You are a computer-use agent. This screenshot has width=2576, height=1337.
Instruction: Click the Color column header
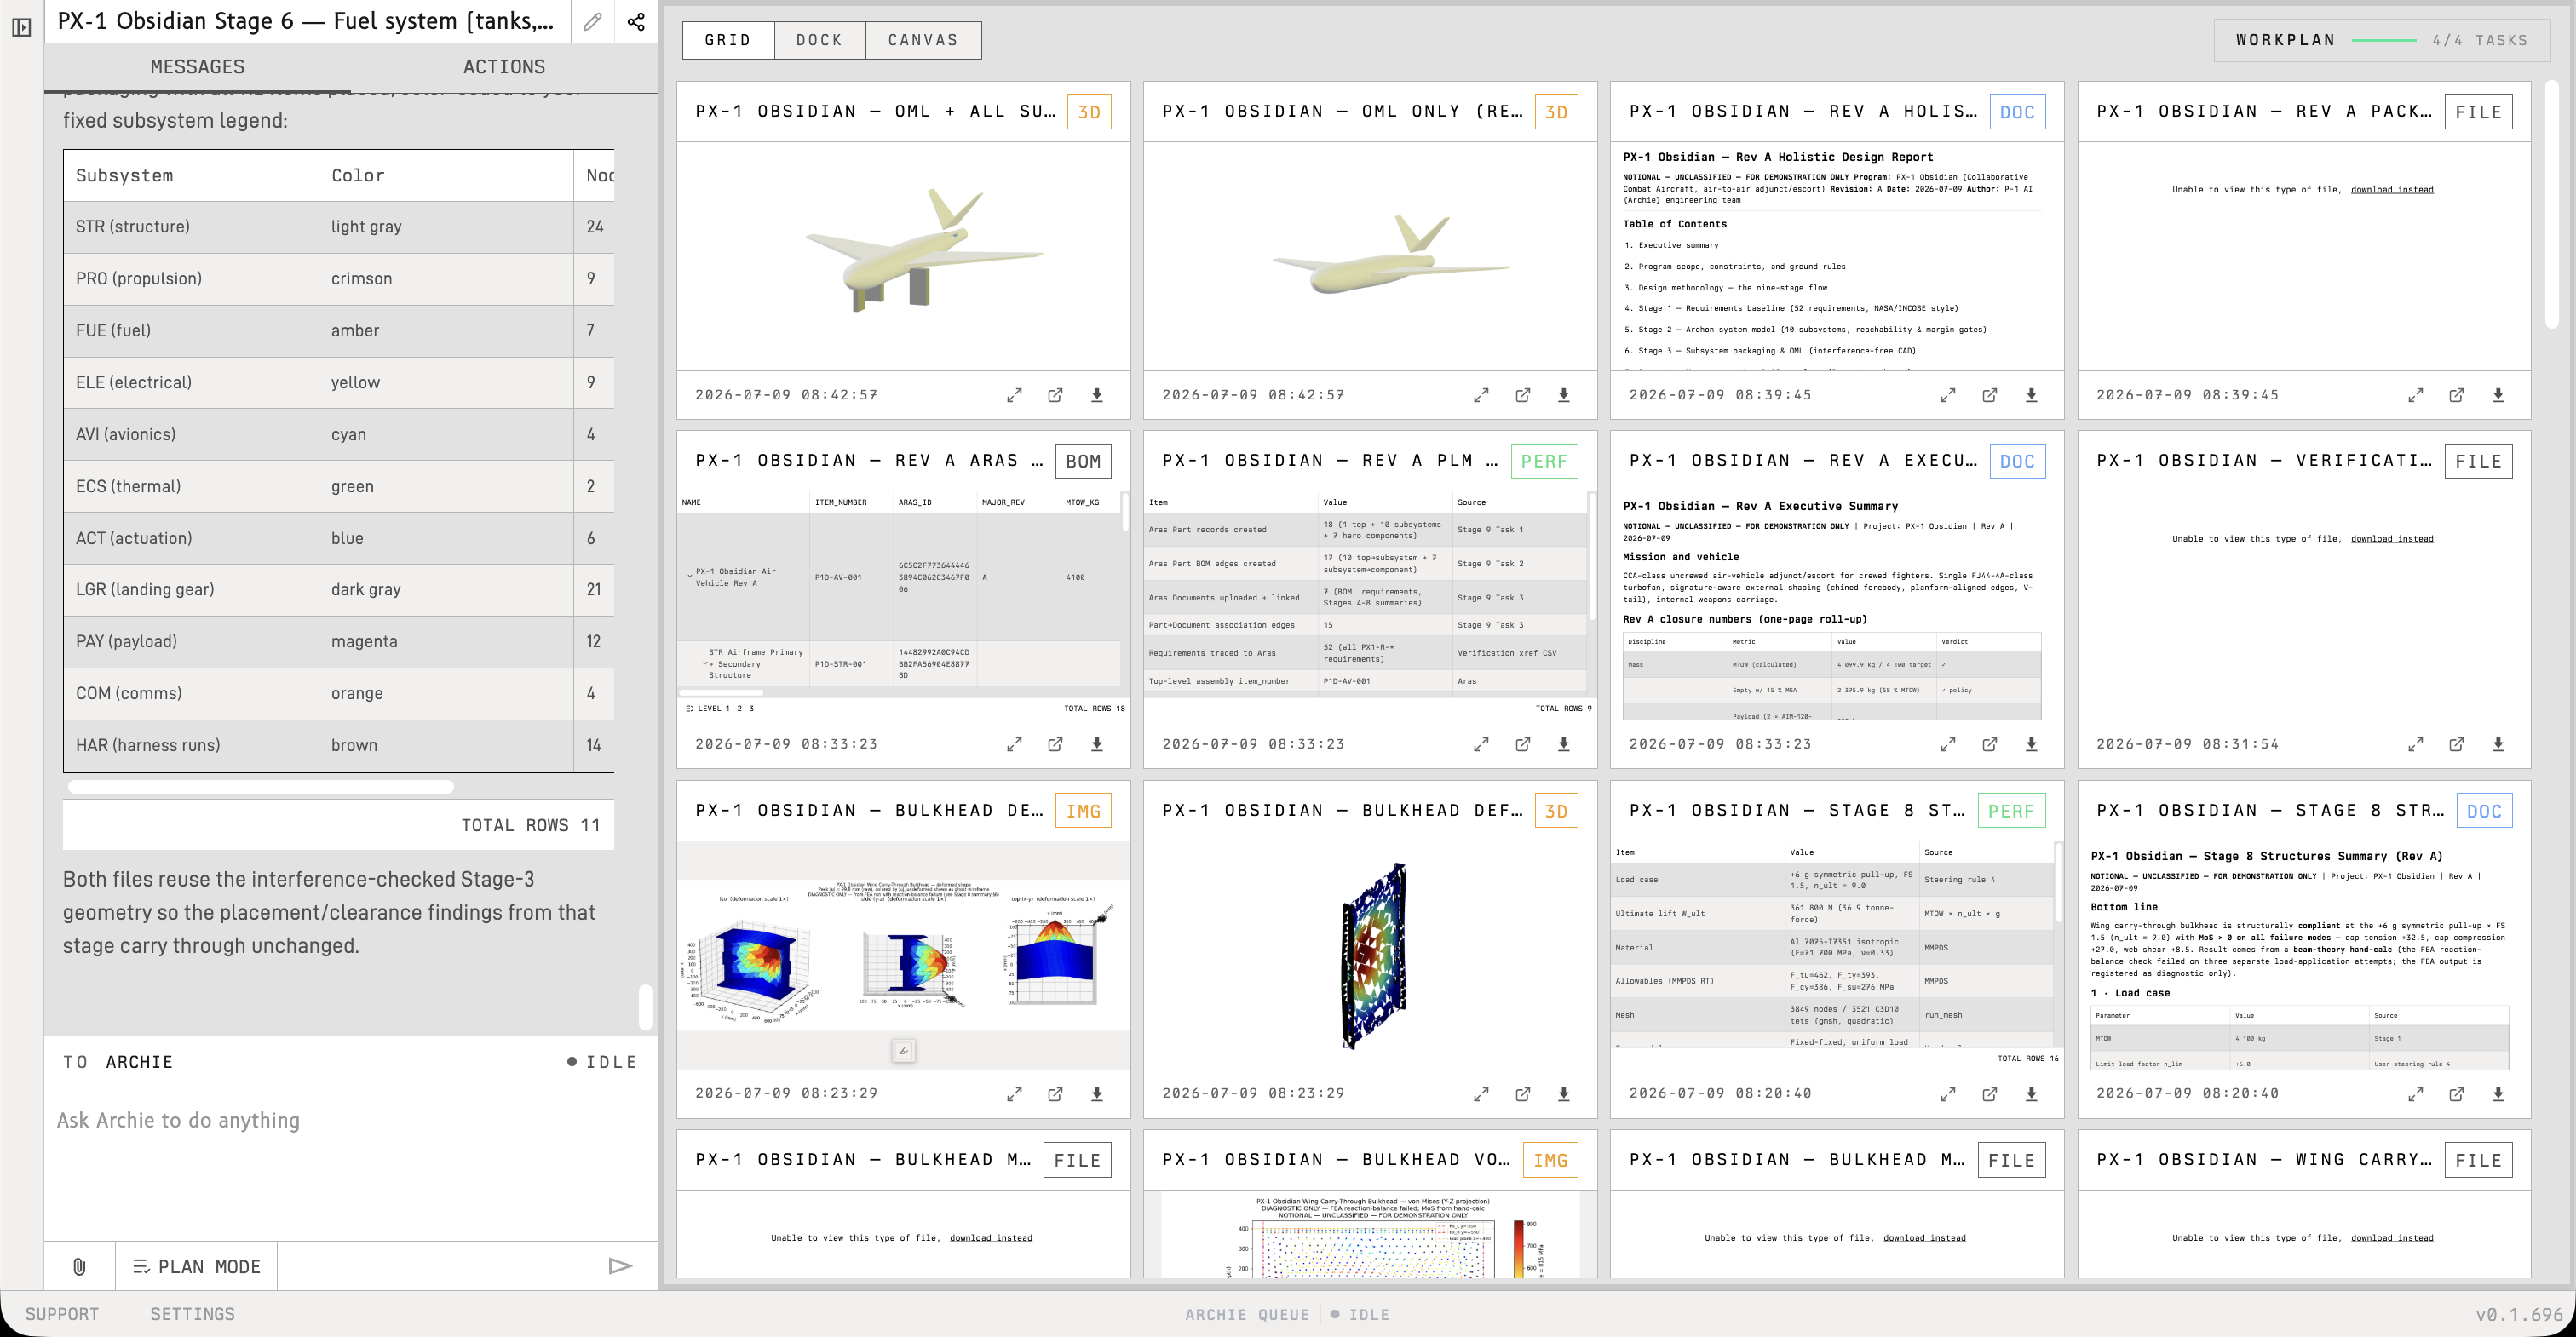pyautogui.click(x=446, y=175)
